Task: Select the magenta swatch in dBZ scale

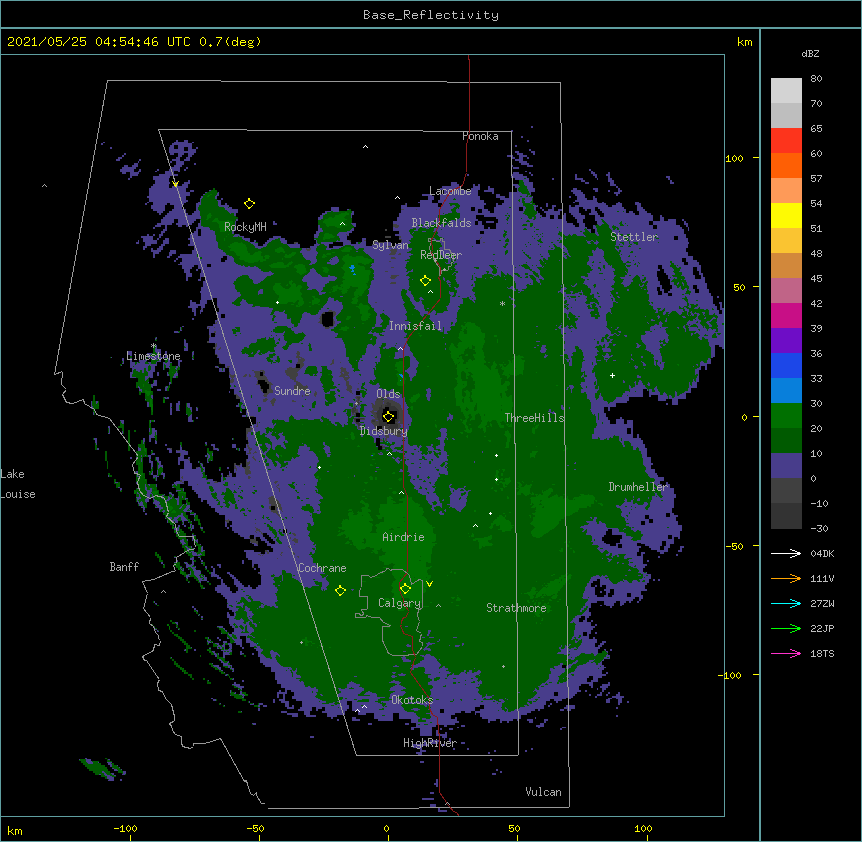Action: [x=786, y=315]
